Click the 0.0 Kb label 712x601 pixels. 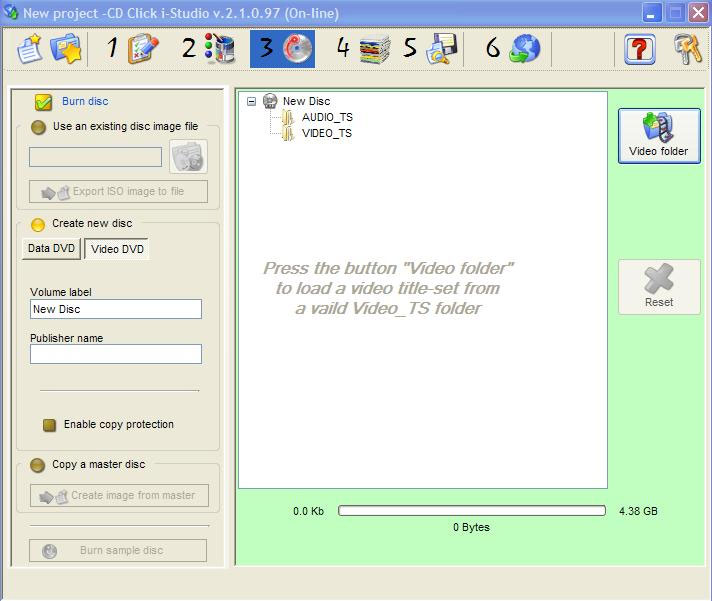[x=308, y=511]
